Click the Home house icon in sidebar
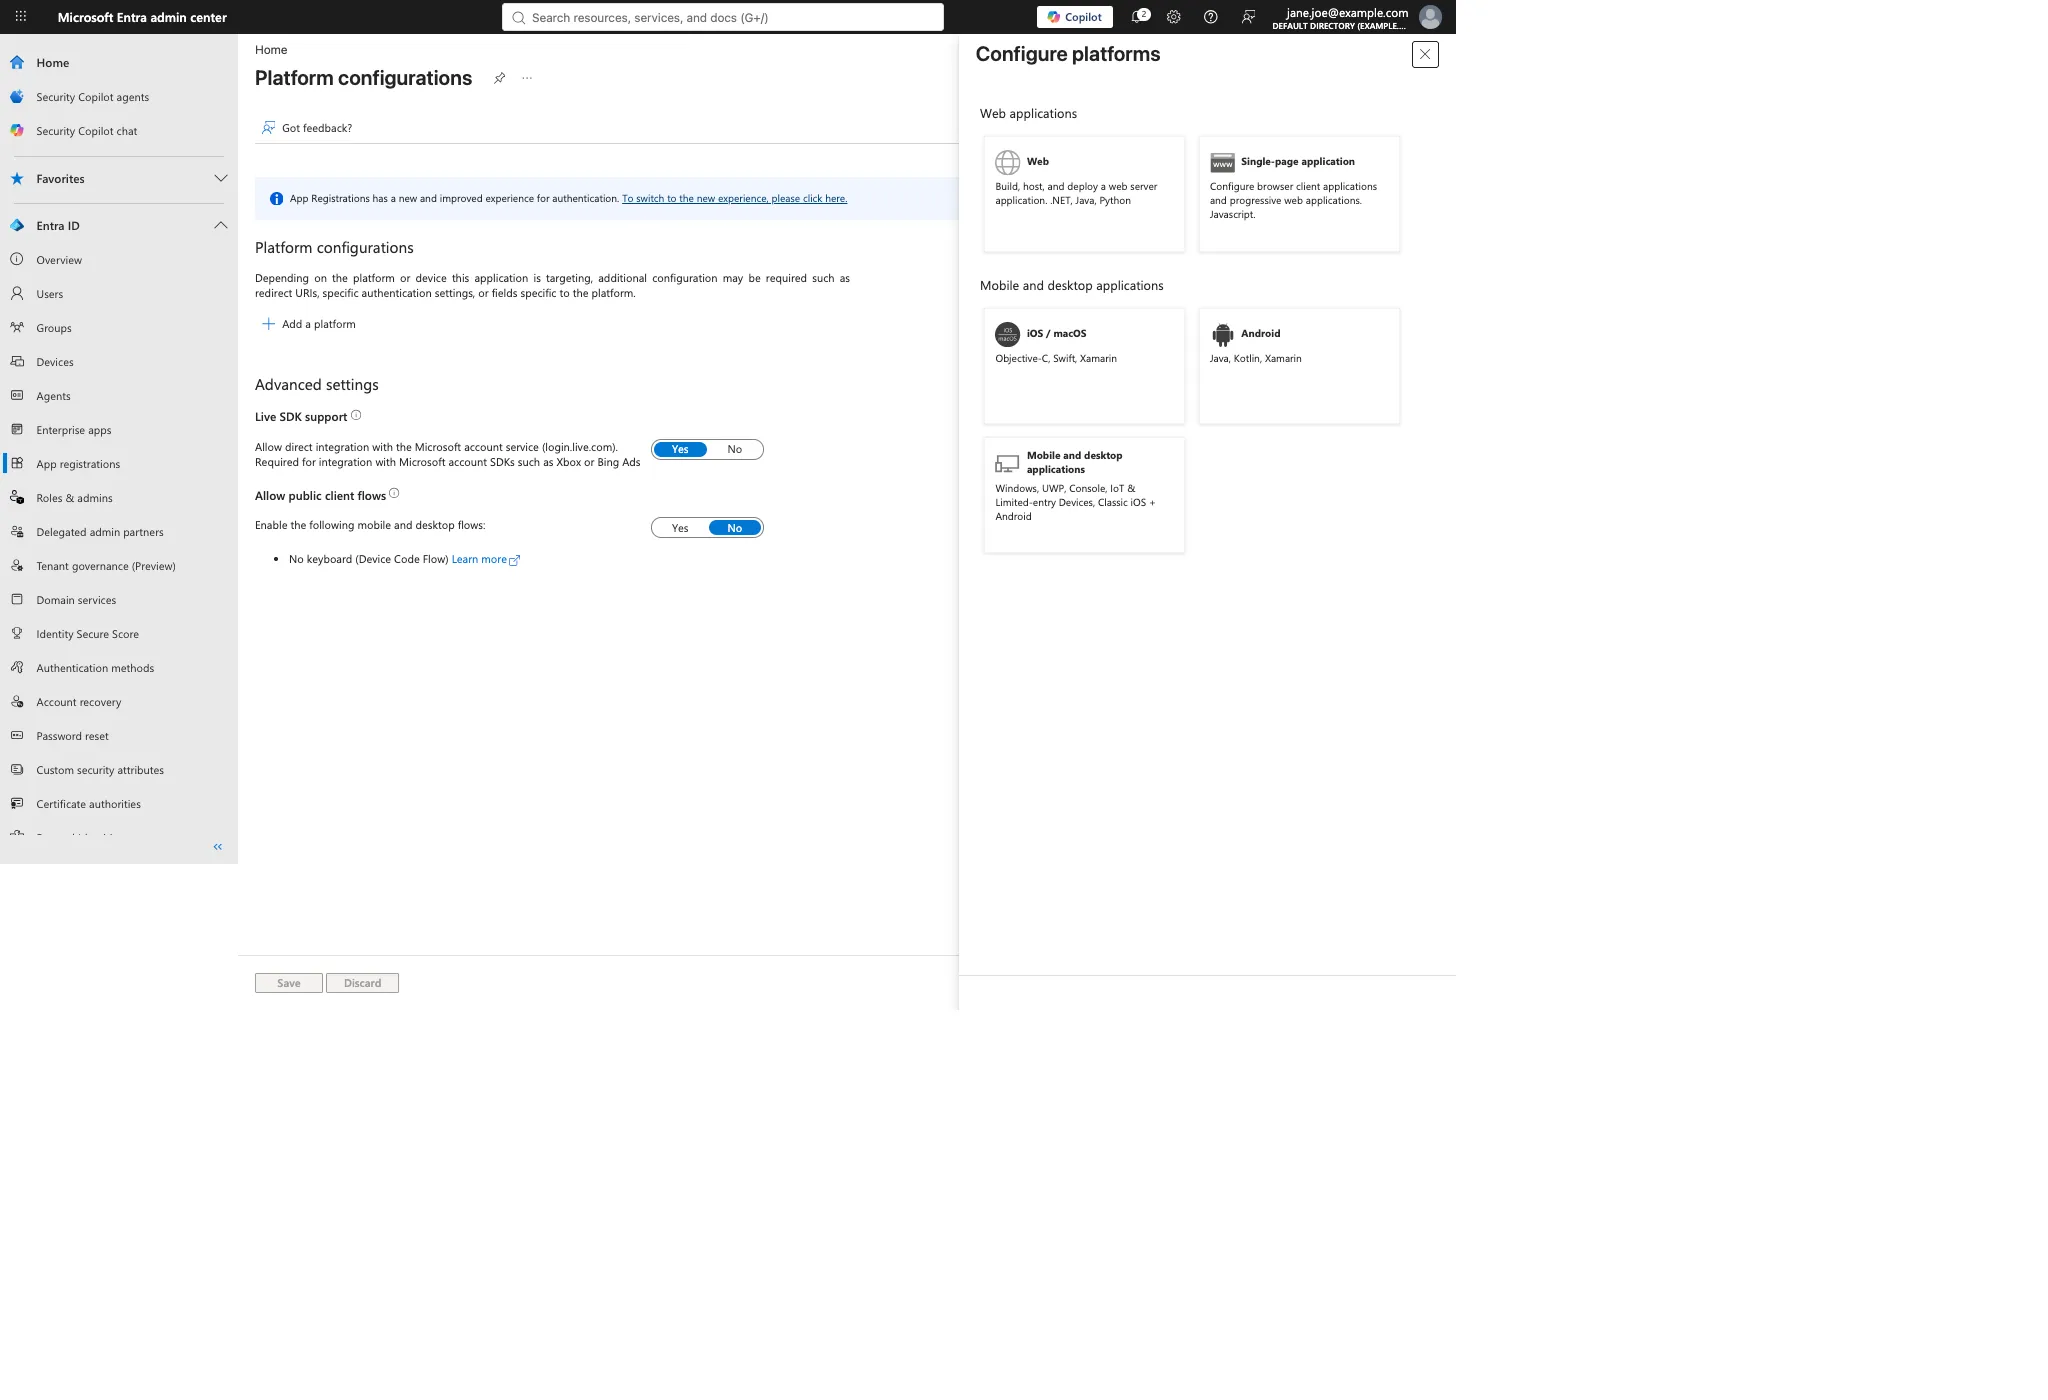 [x=17, y=62]
